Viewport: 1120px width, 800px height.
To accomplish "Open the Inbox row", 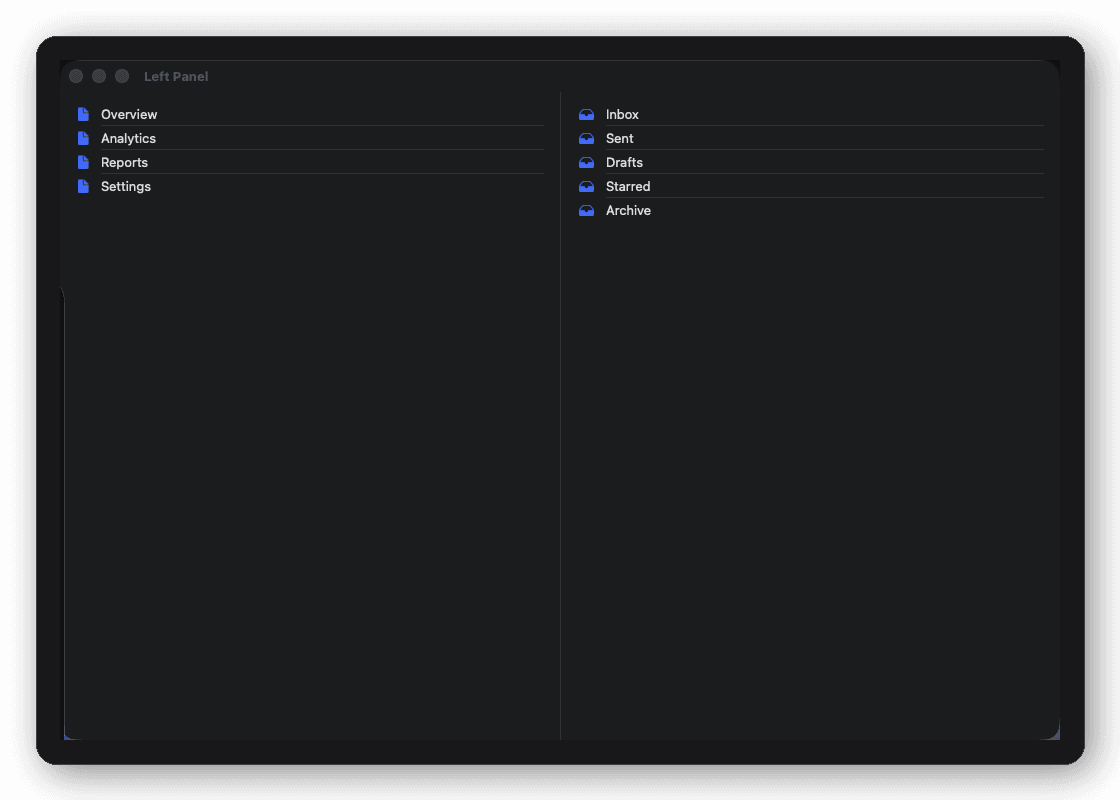I will coord(811,114).
